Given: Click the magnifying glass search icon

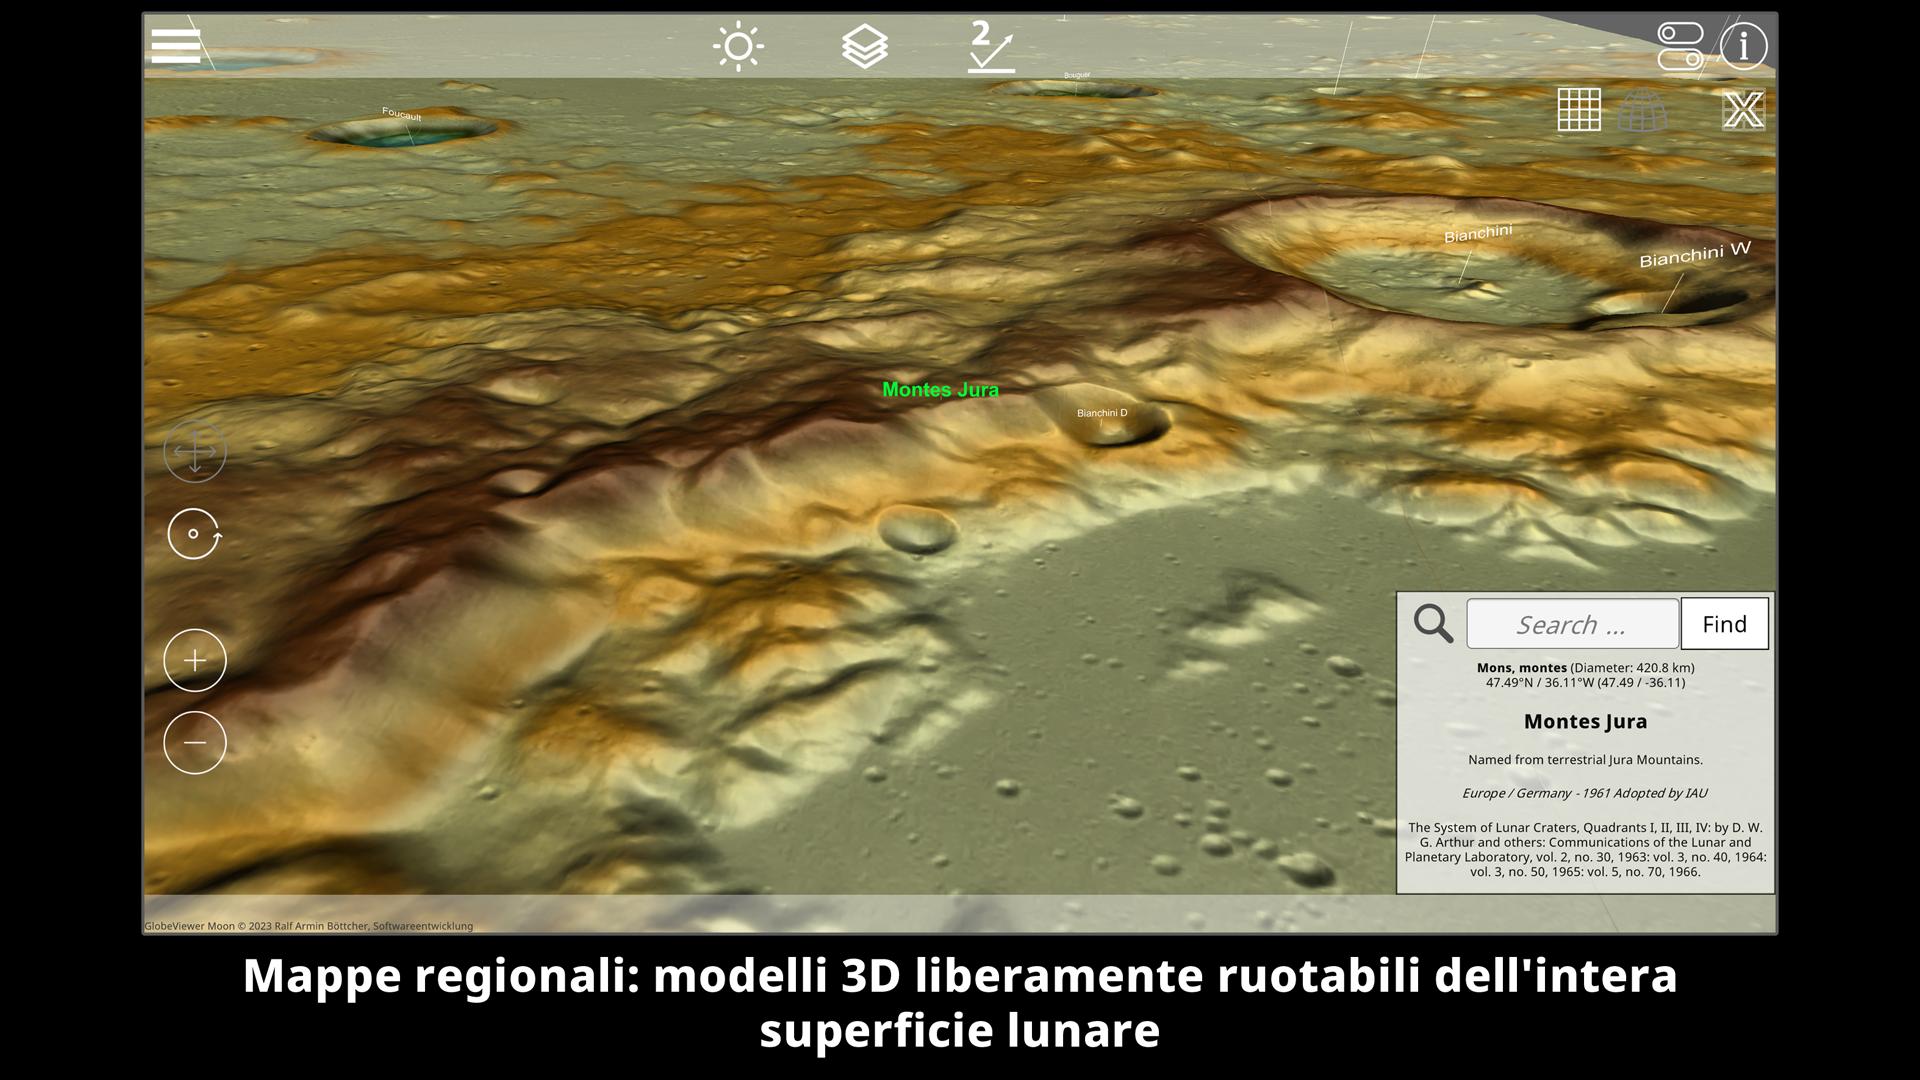Looking at the screenshot, I should [x=1432, y=623].
